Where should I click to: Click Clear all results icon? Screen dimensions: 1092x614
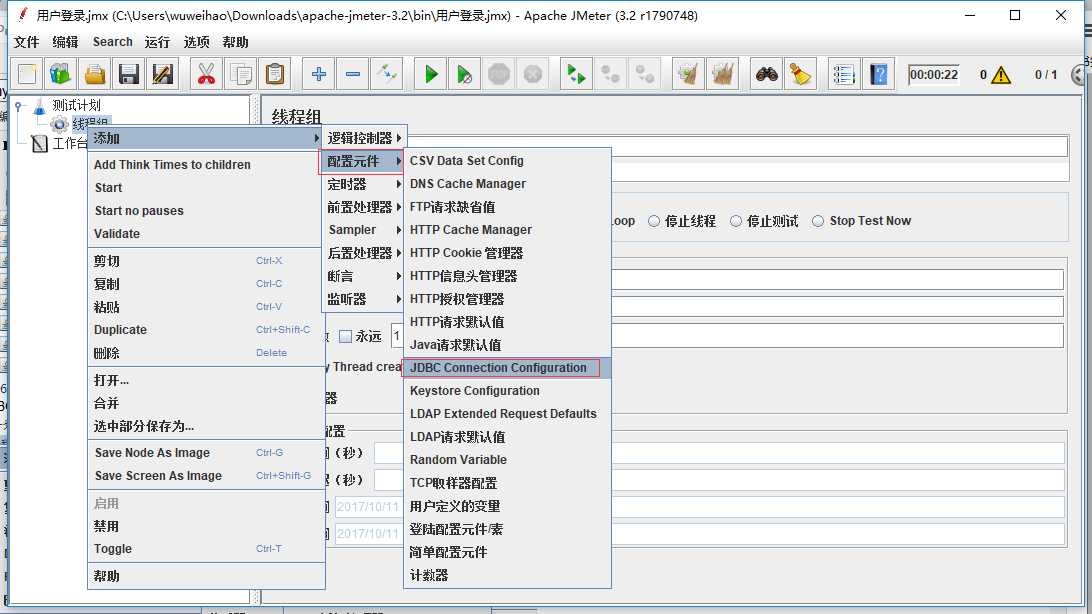pos(722,74)
